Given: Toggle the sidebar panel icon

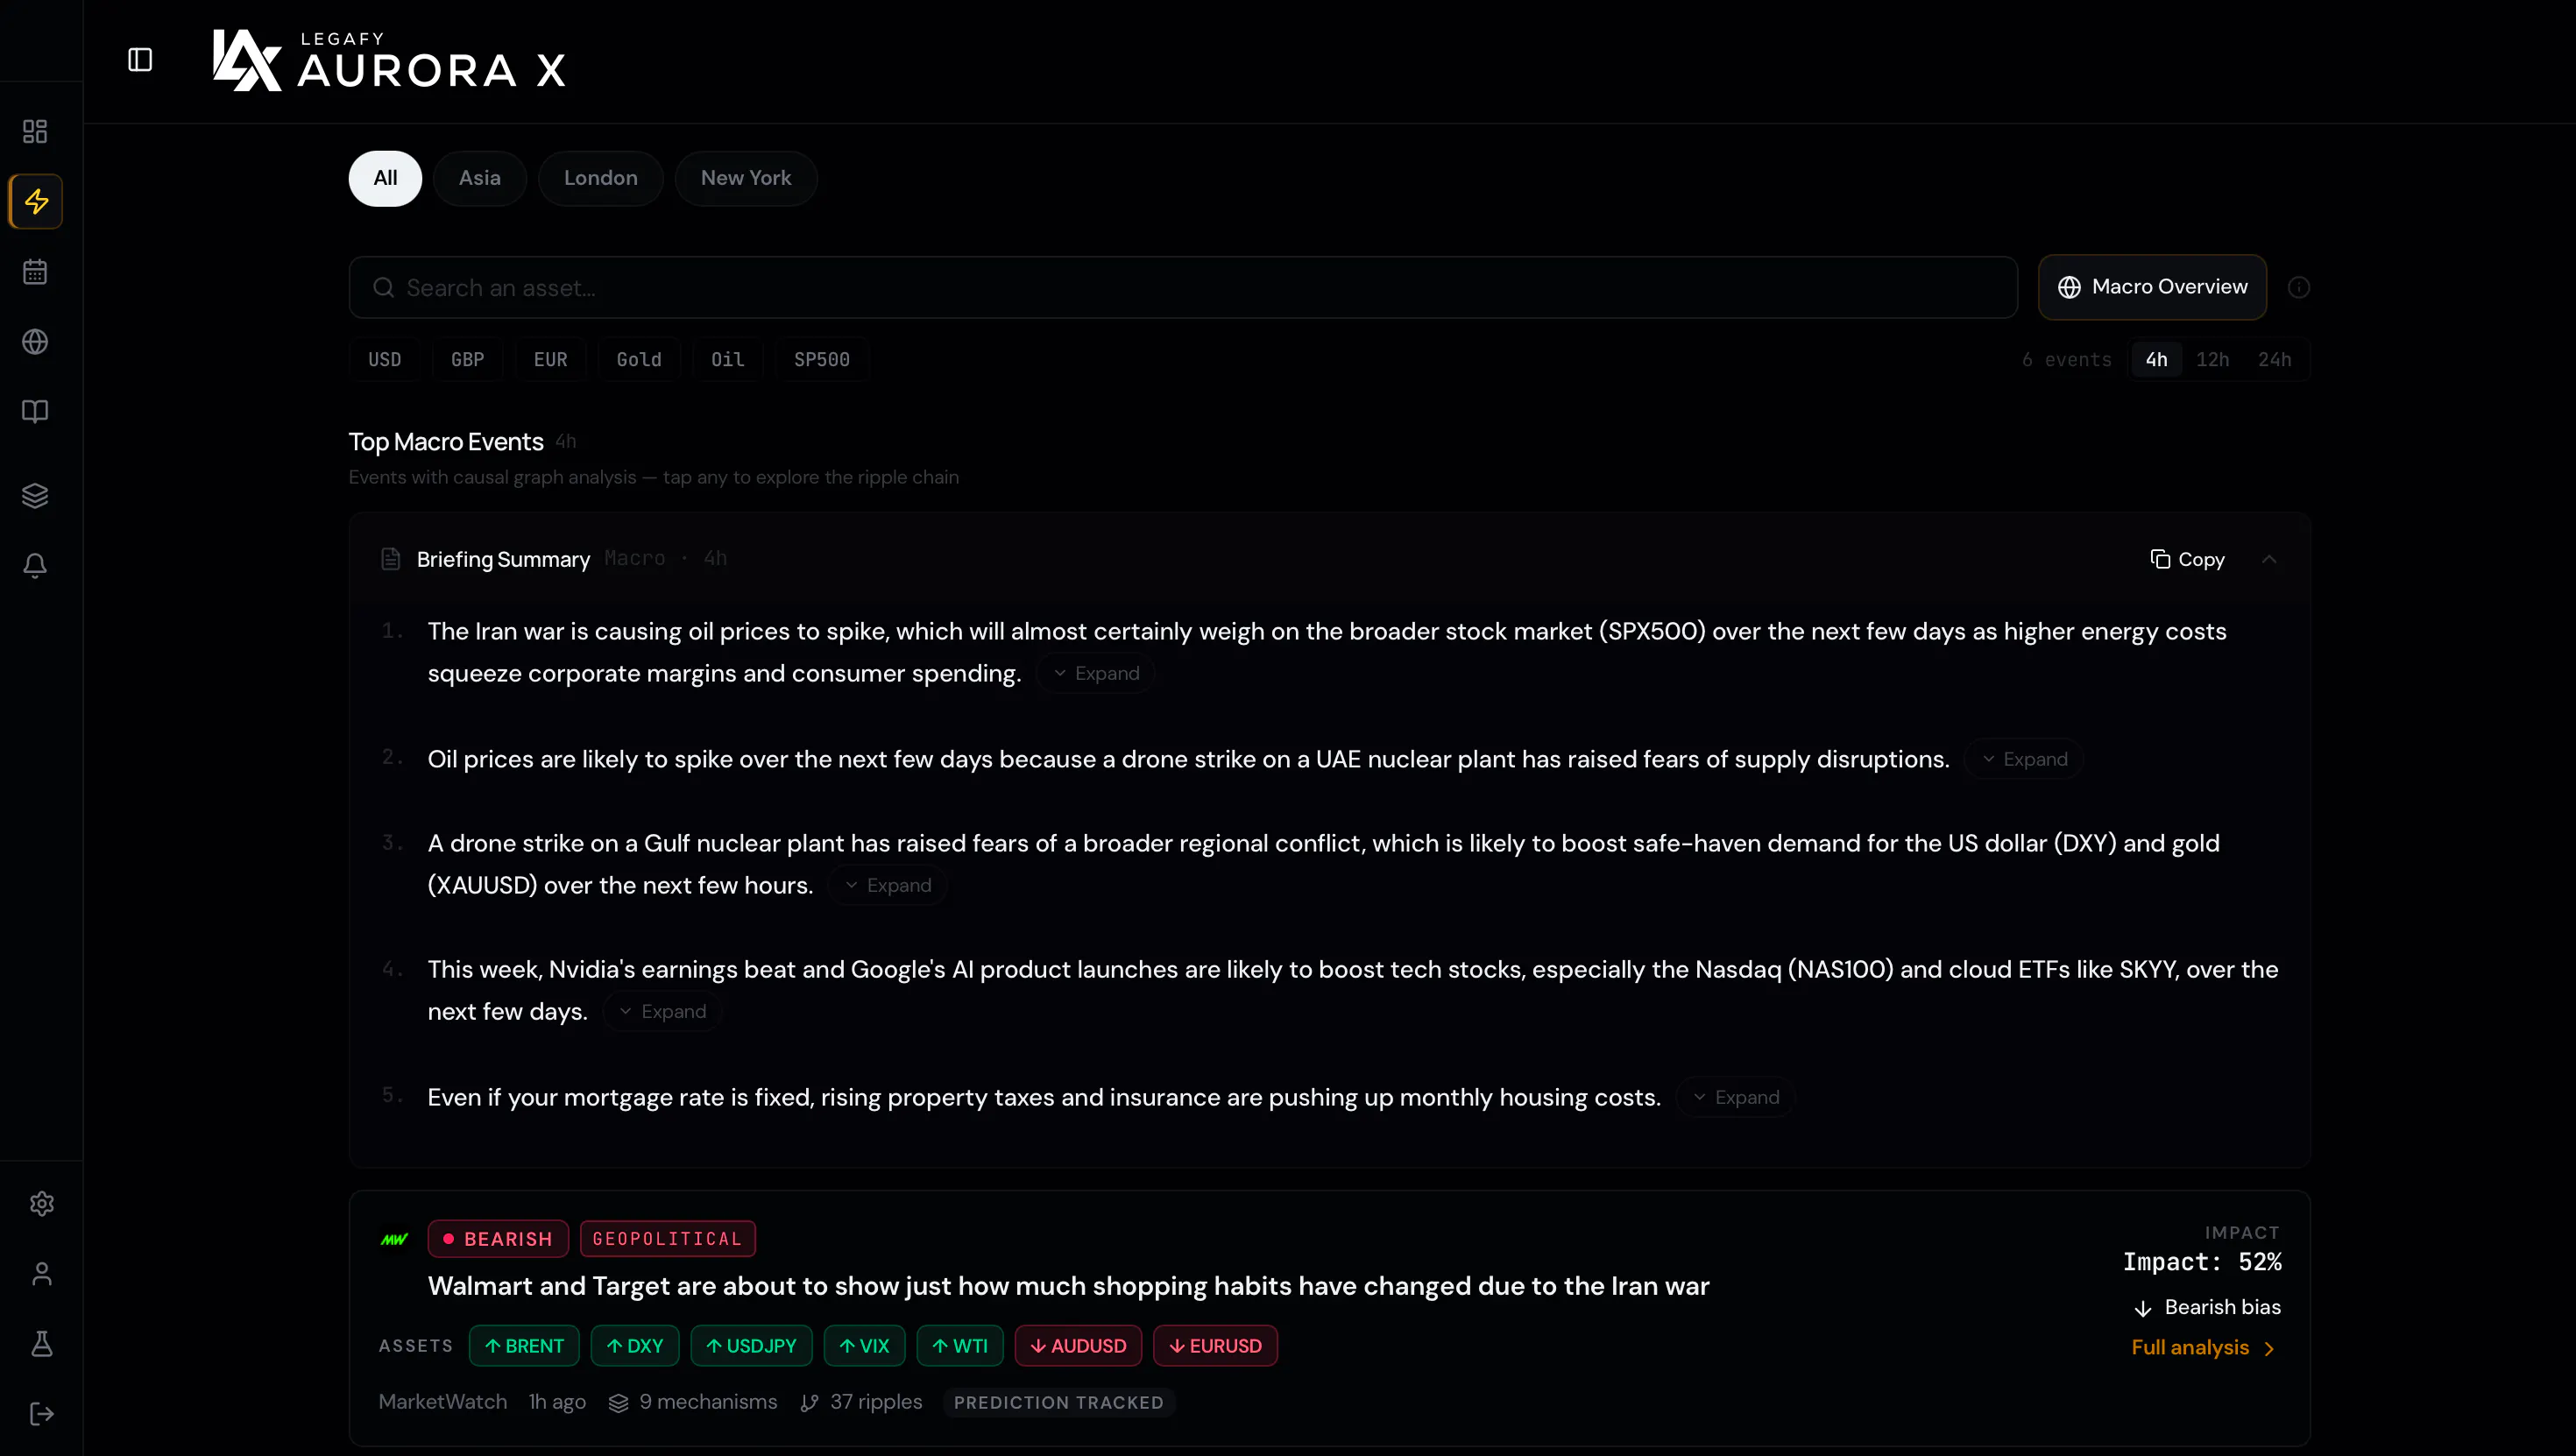Looking at the screenshot, I should tap(140, 60).
